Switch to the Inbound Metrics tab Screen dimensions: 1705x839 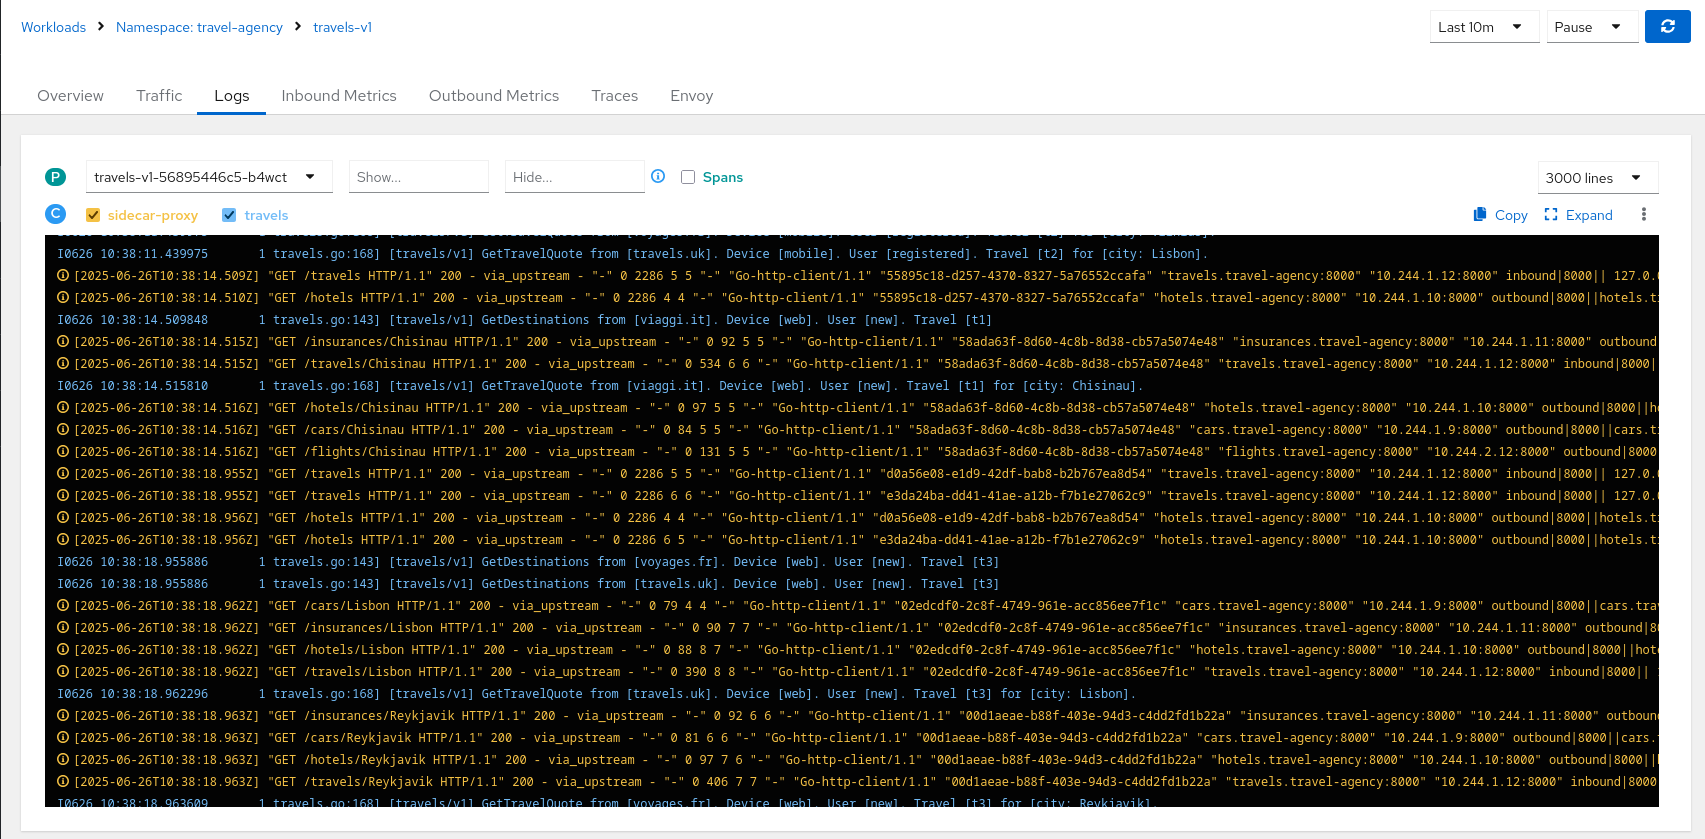tap(339, 96)
